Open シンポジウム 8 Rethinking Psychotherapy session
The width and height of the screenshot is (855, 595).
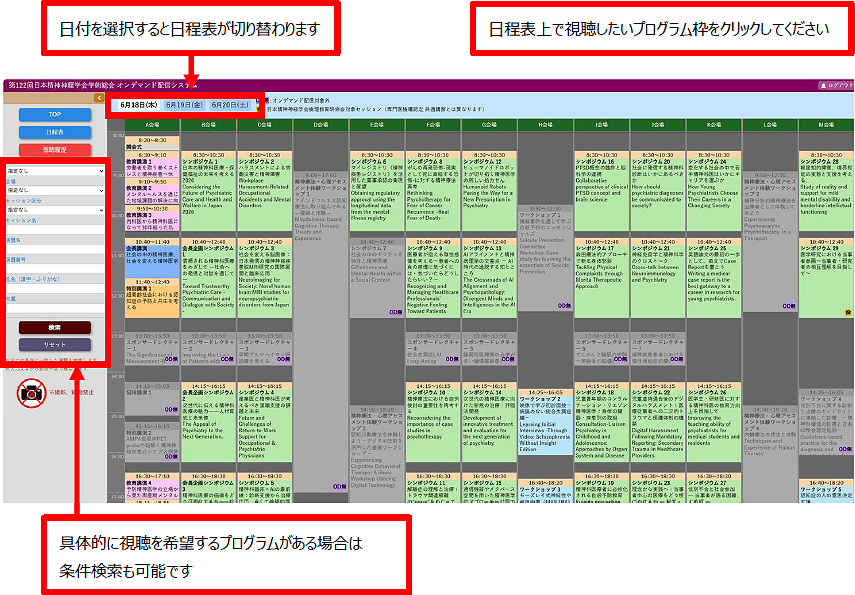click(x=433, y=191)
